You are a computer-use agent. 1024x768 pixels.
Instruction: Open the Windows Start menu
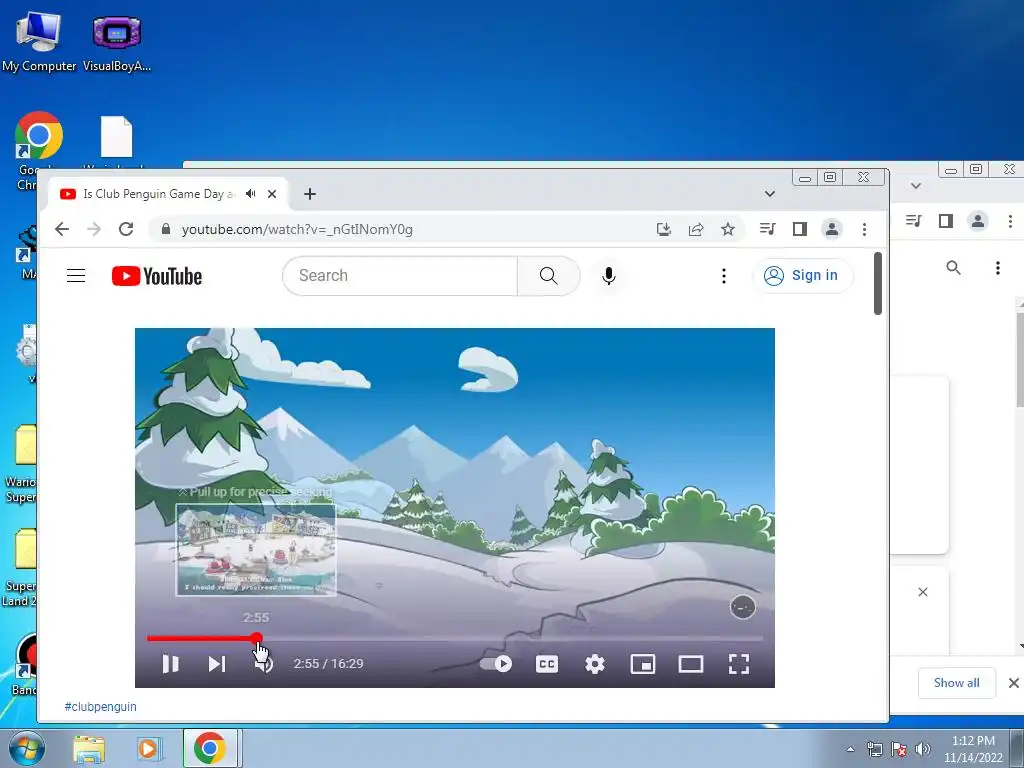coord(27,748)
